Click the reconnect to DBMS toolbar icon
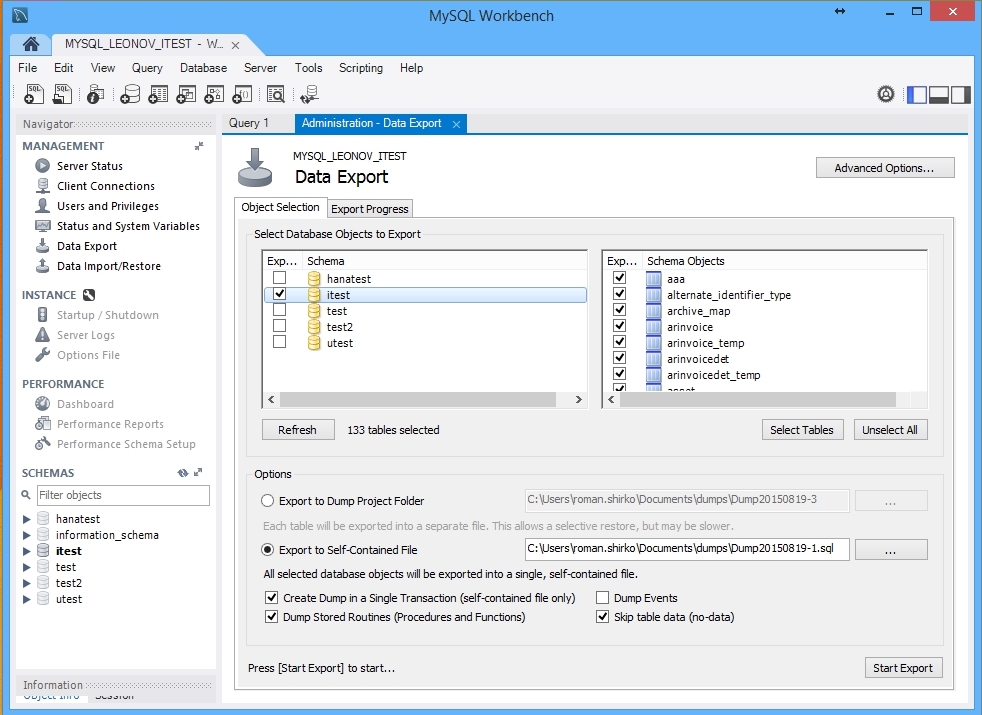 pyautogui.click(x=309, y=94)
